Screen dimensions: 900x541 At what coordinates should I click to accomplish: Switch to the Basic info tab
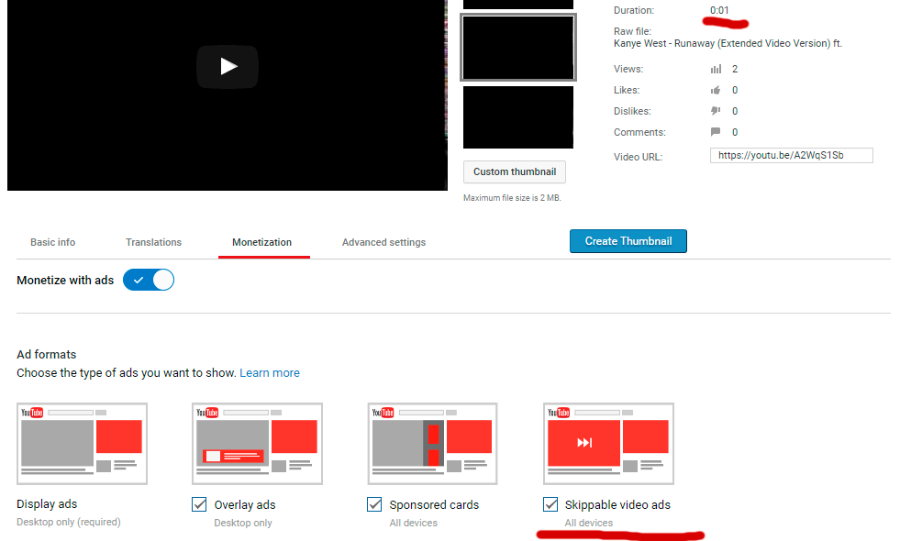[x=53, y=242]
